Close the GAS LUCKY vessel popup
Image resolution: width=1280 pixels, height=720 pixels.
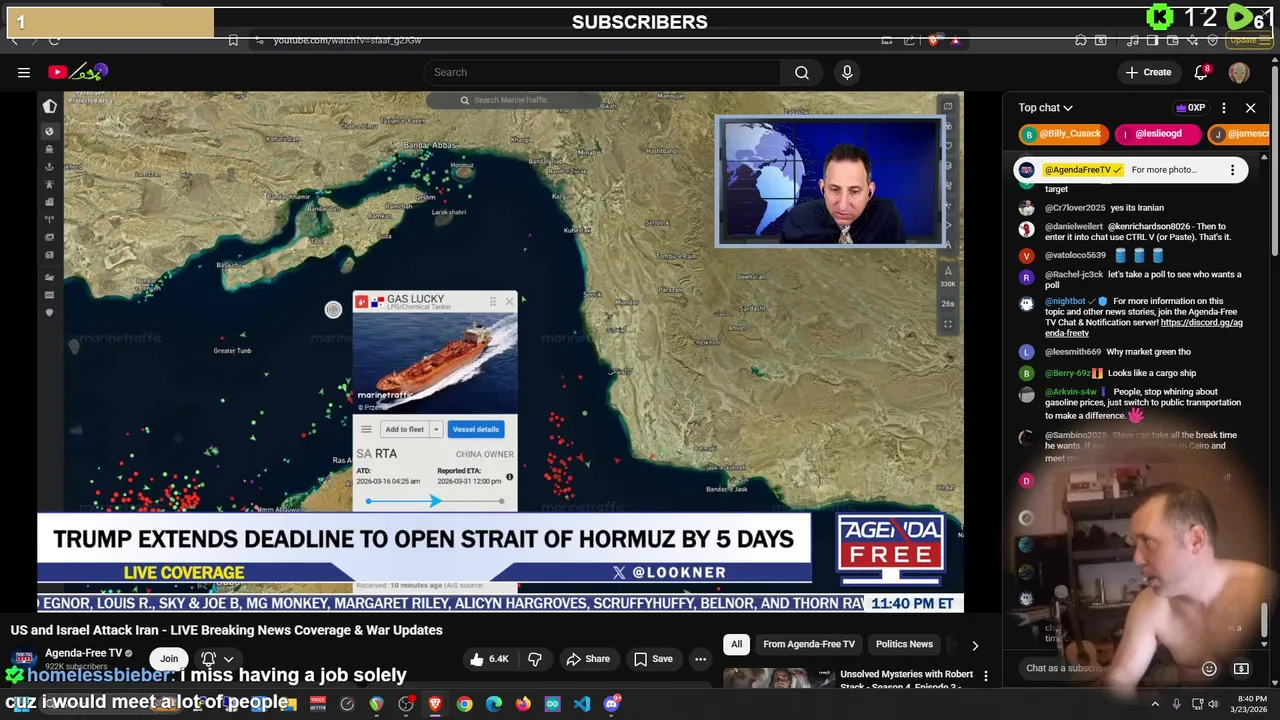pyautogui.click(x=509, y=300)
